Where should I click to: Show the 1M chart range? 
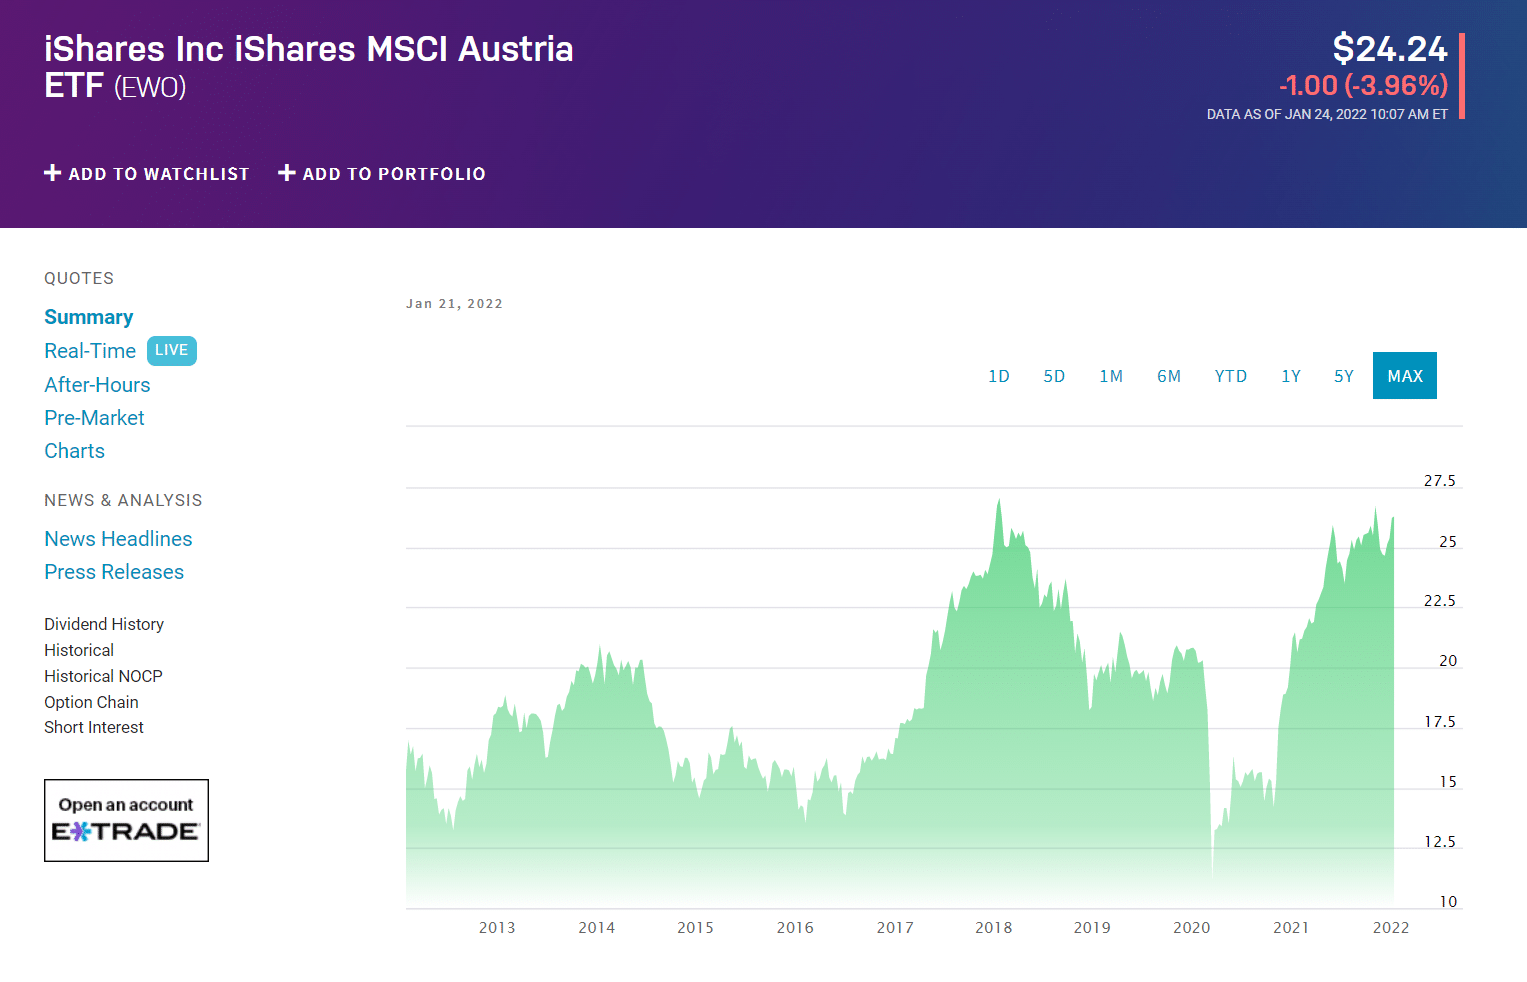tap(1111, 376)
